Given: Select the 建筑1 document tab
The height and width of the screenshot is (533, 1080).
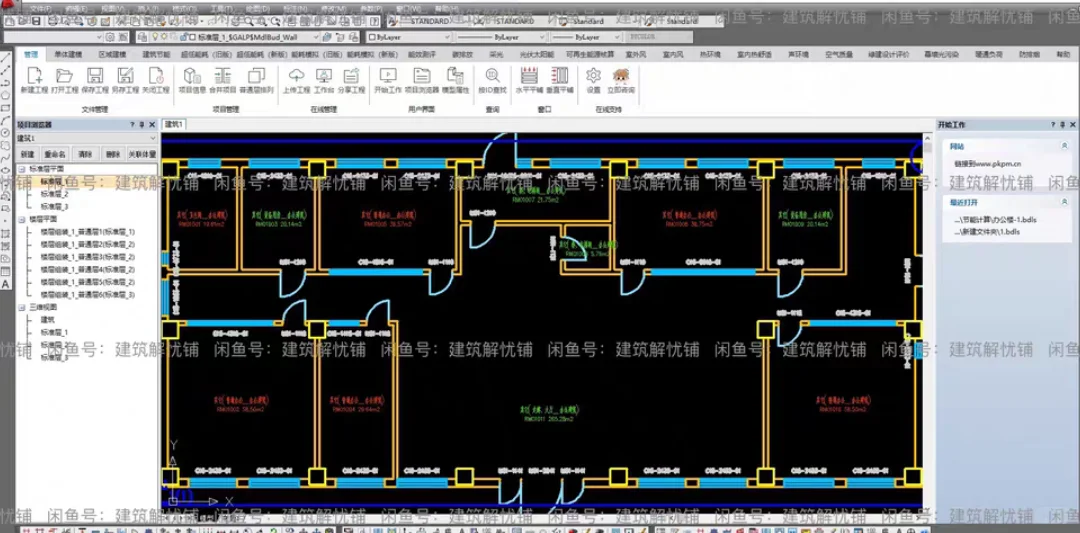Looking at the screenshot, I should coord(174,124).
